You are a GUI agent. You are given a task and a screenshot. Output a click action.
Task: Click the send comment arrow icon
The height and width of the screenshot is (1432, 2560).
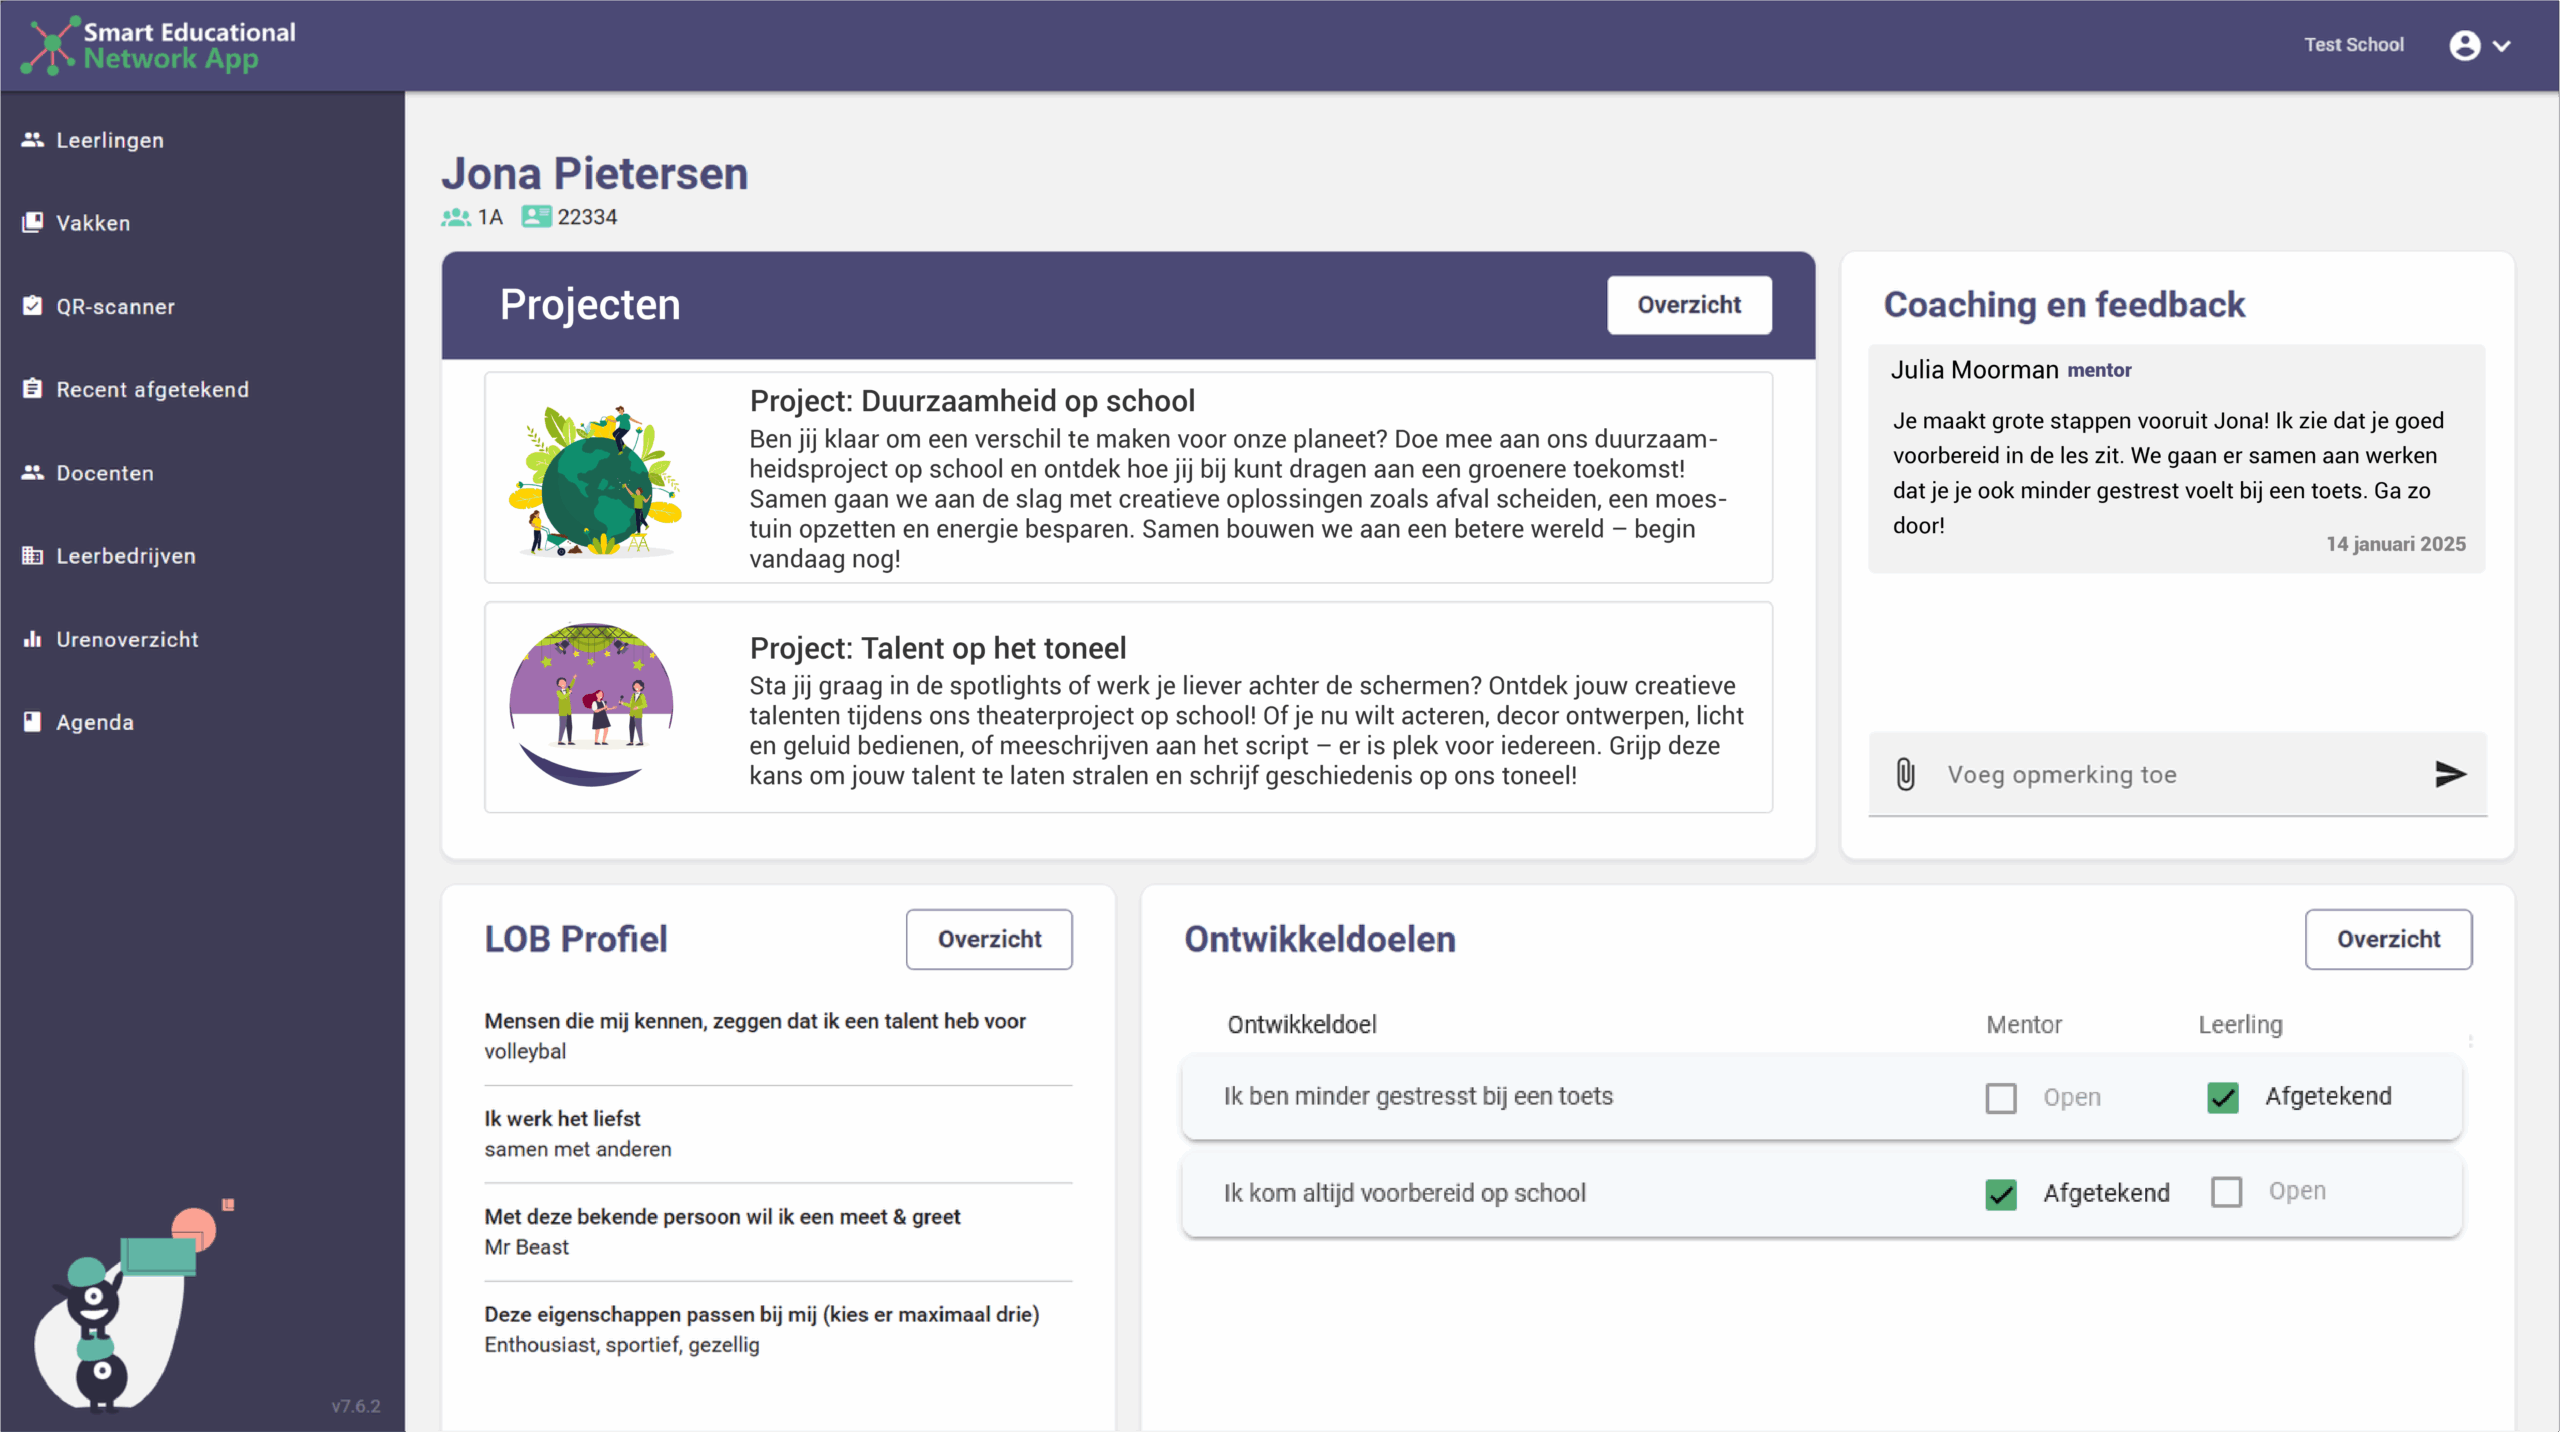click(2450, 774)
